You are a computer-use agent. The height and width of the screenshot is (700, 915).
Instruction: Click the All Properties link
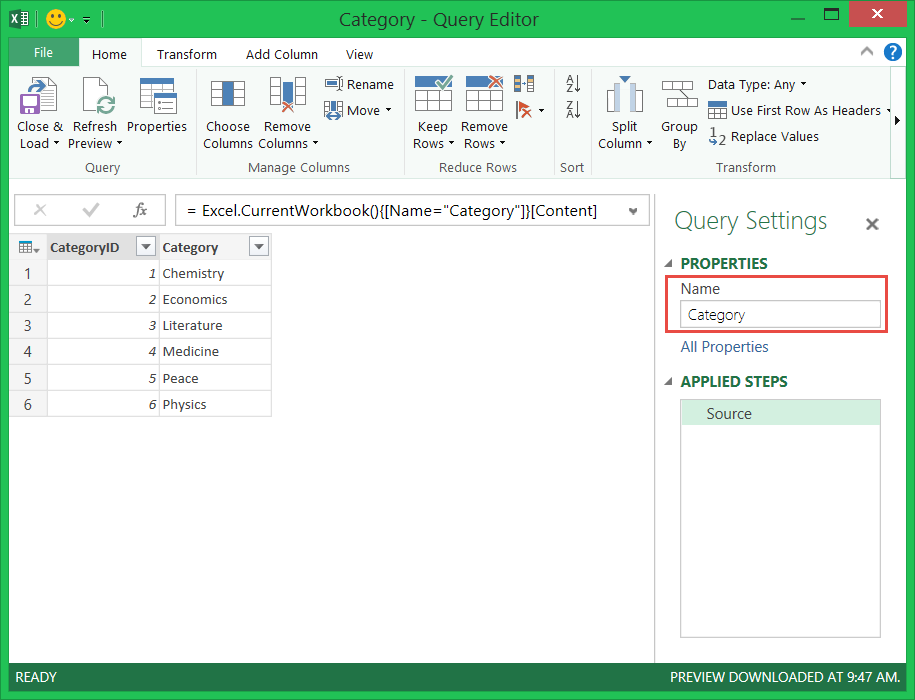[725, 347]
